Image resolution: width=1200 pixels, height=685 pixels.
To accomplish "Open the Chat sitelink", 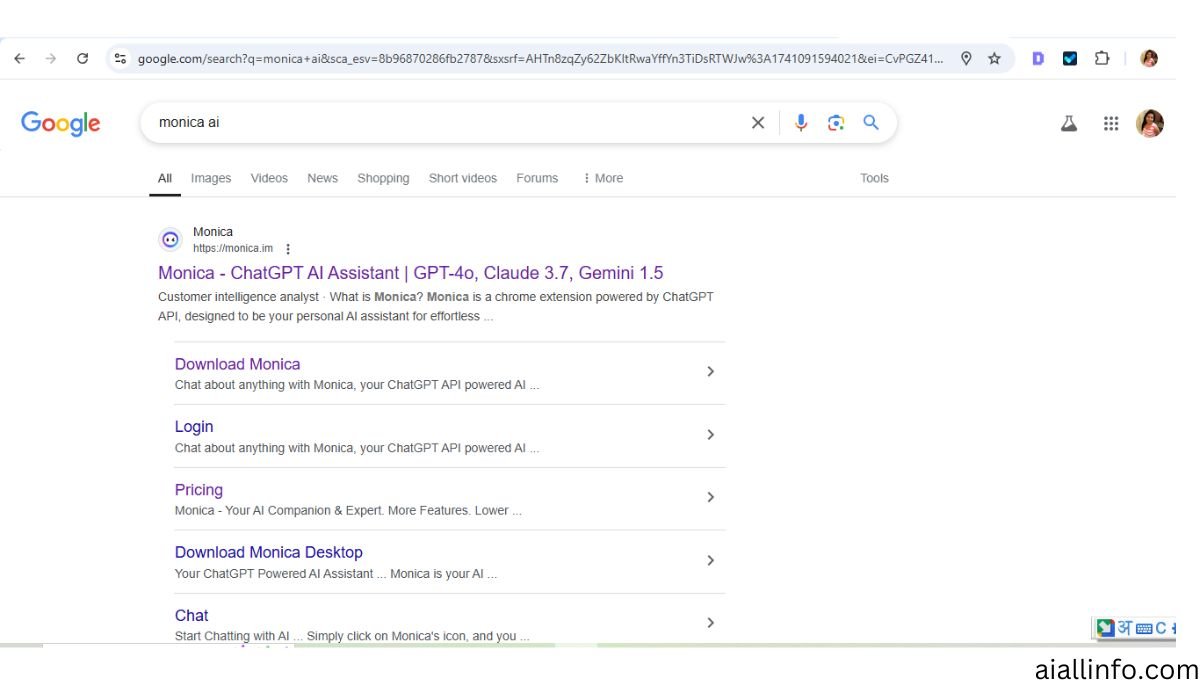I will pos(191,615).
